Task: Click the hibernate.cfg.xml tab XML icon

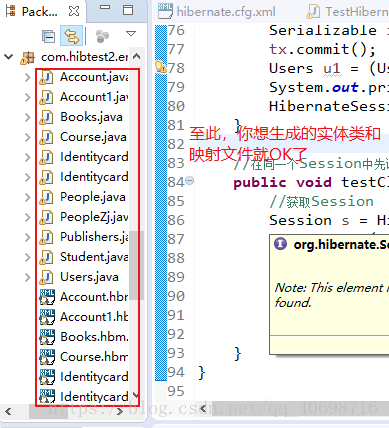Action: [166, 11]
